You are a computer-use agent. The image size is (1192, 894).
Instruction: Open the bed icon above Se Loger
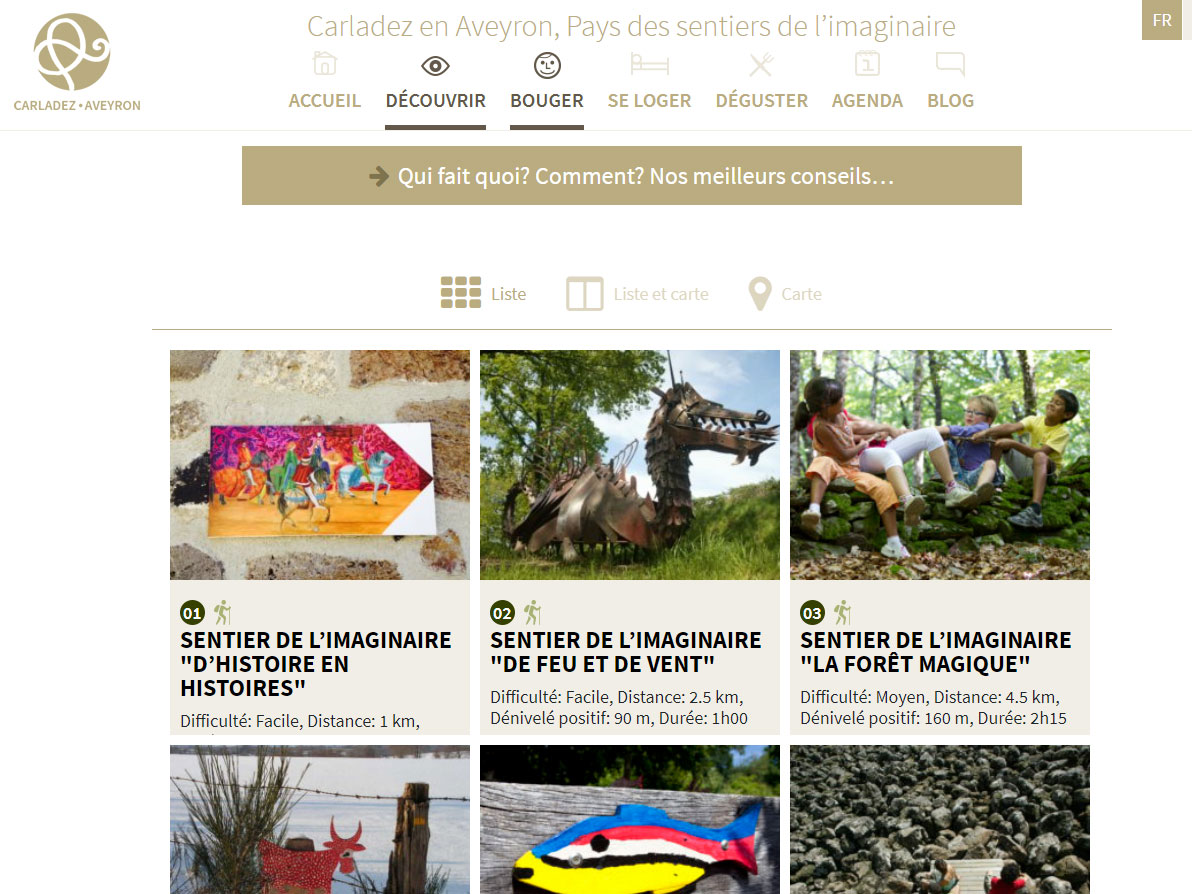pyautogui.click(x=649, y=65)
